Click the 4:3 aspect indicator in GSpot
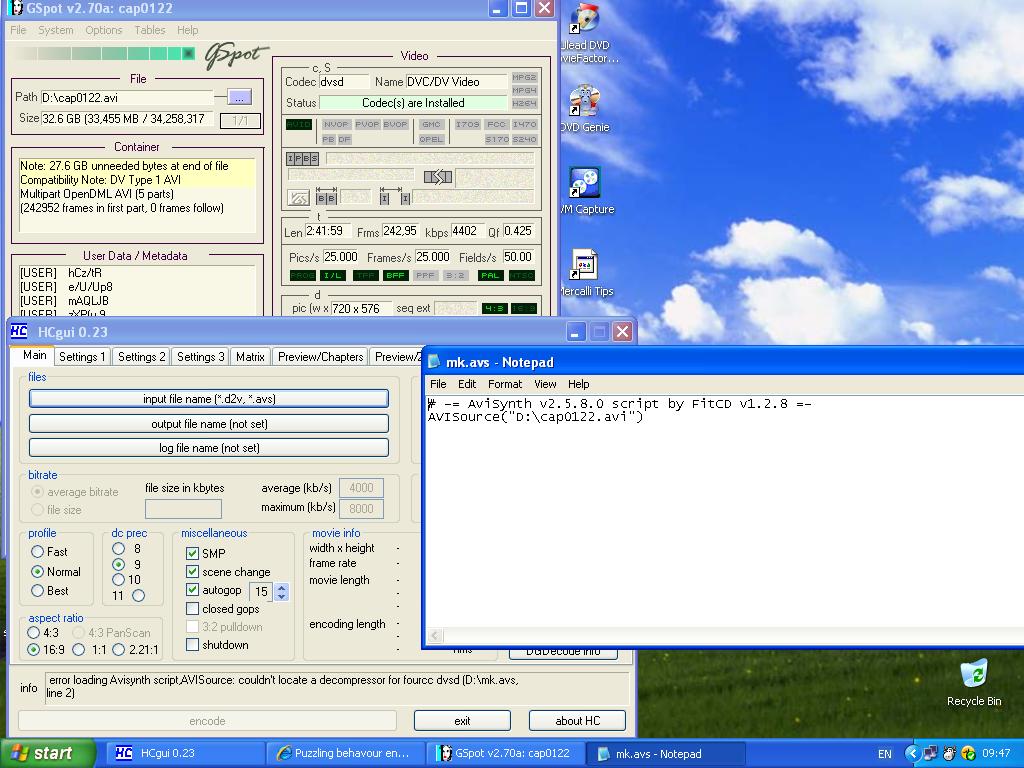 pos(494,308)
